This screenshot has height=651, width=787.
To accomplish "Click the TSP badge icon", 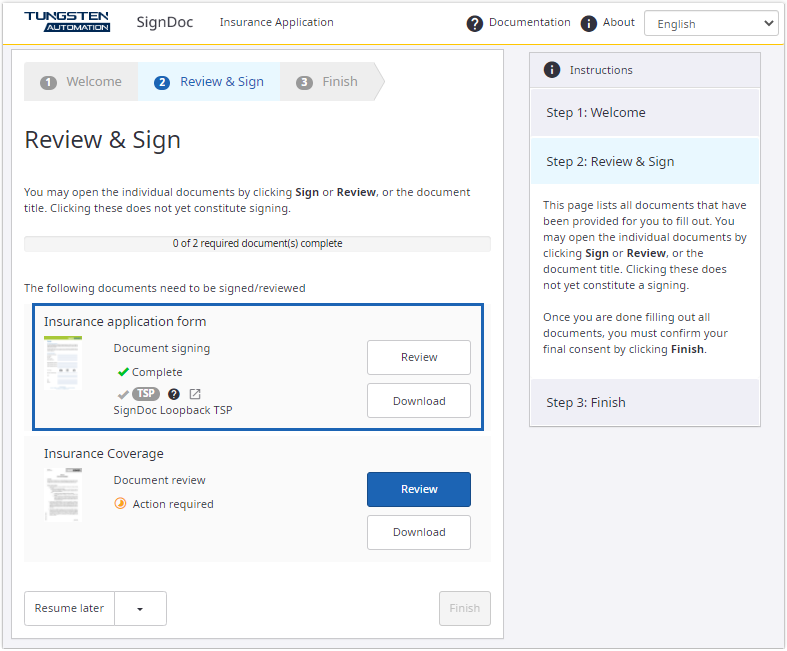I will [x=146, y=394].
